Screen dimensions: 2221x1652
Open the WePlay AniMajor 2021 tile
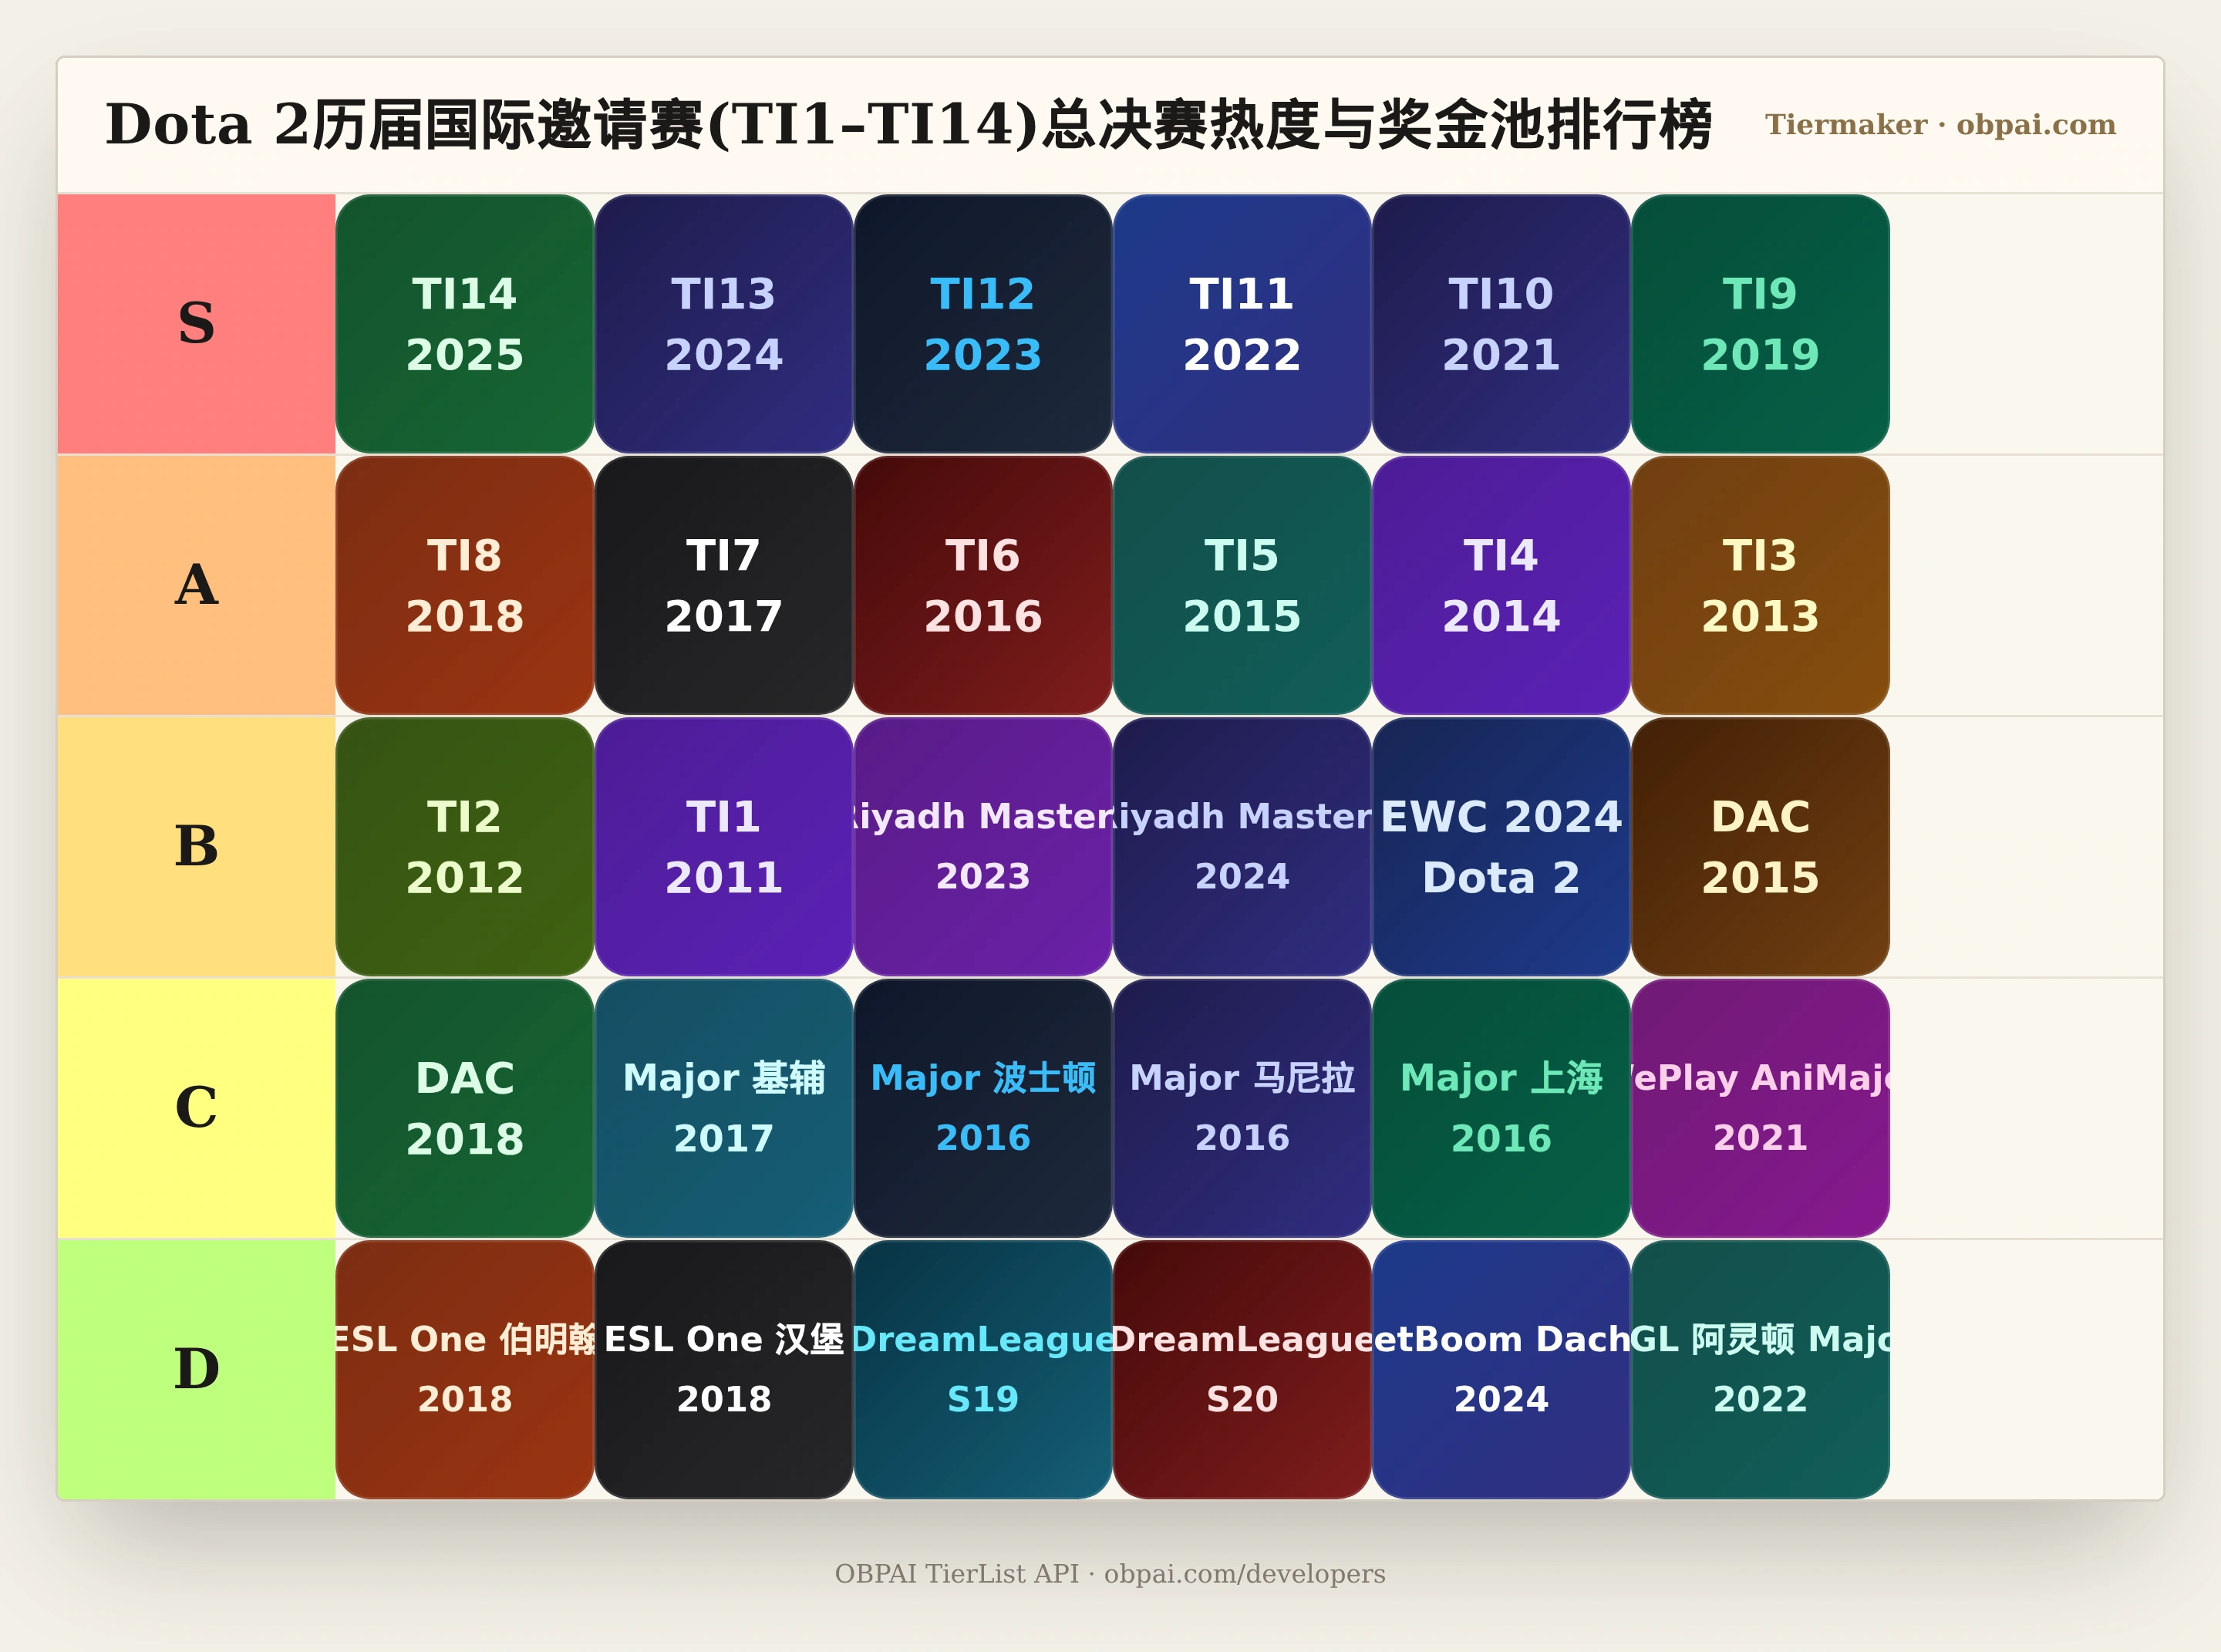(x=1760, y=1108)
